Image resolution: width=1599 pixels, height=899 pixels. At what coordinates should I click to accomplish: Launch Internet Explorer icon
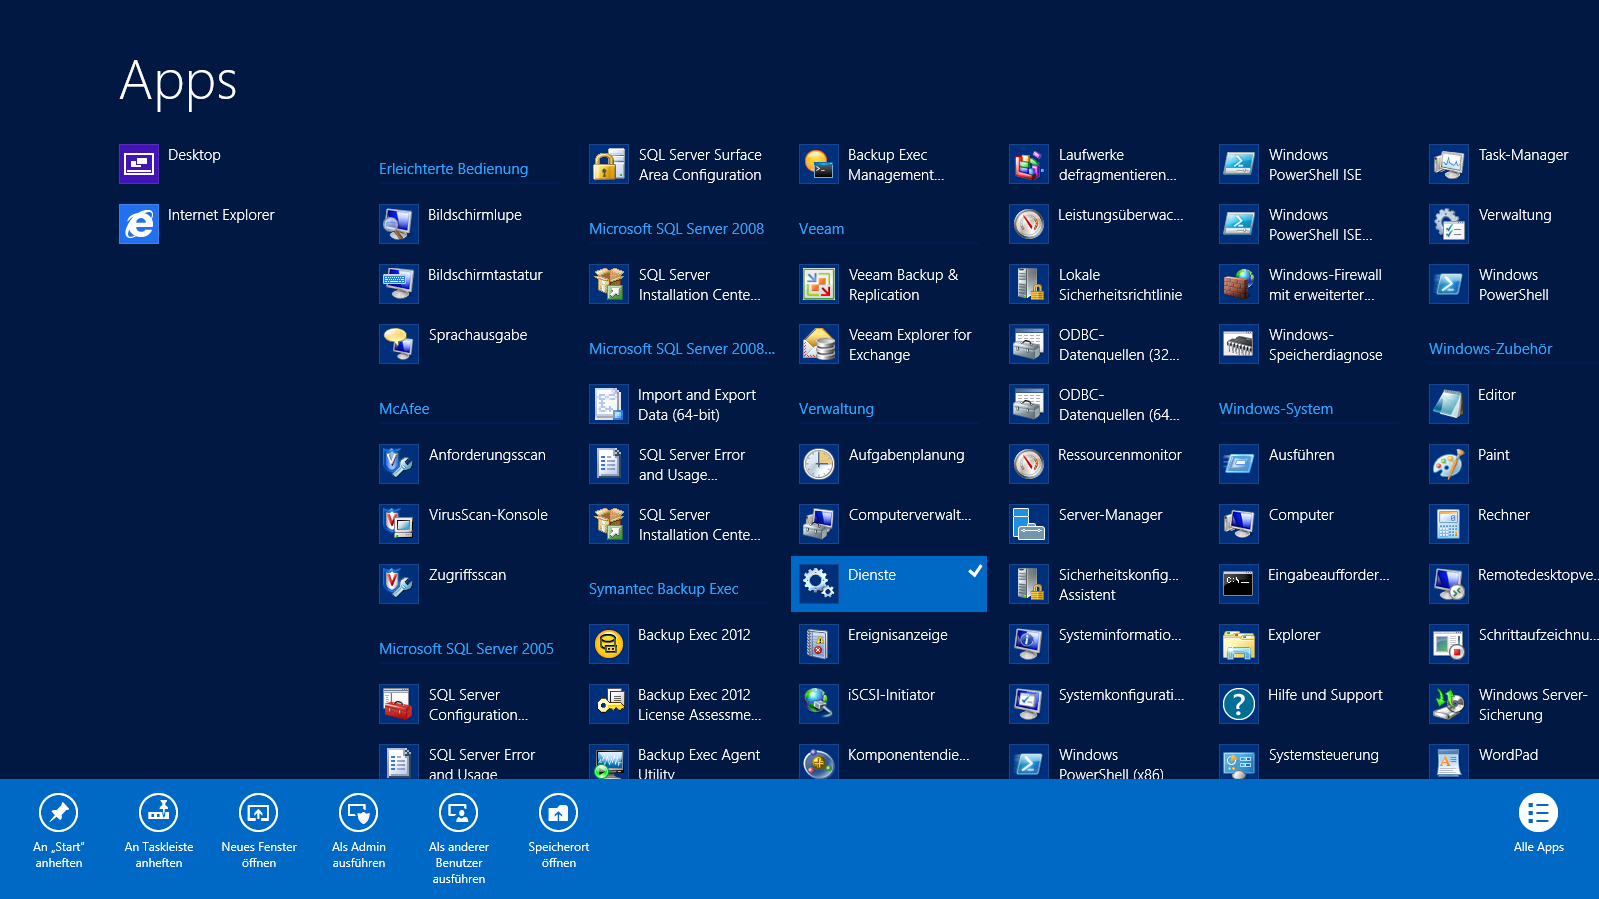[139, 224]
